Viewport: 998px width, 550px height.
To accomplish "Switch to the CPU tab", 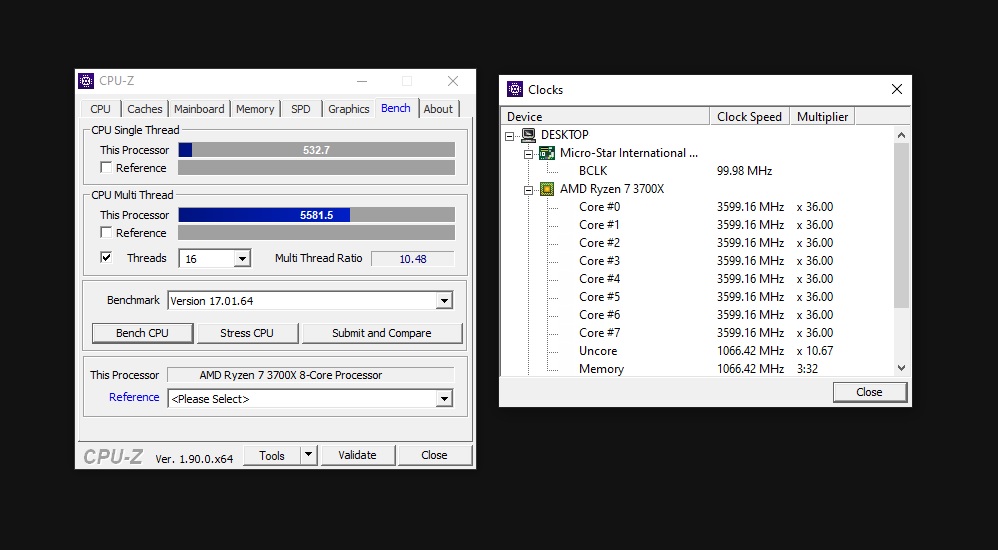I will click(x=101, y=109).
